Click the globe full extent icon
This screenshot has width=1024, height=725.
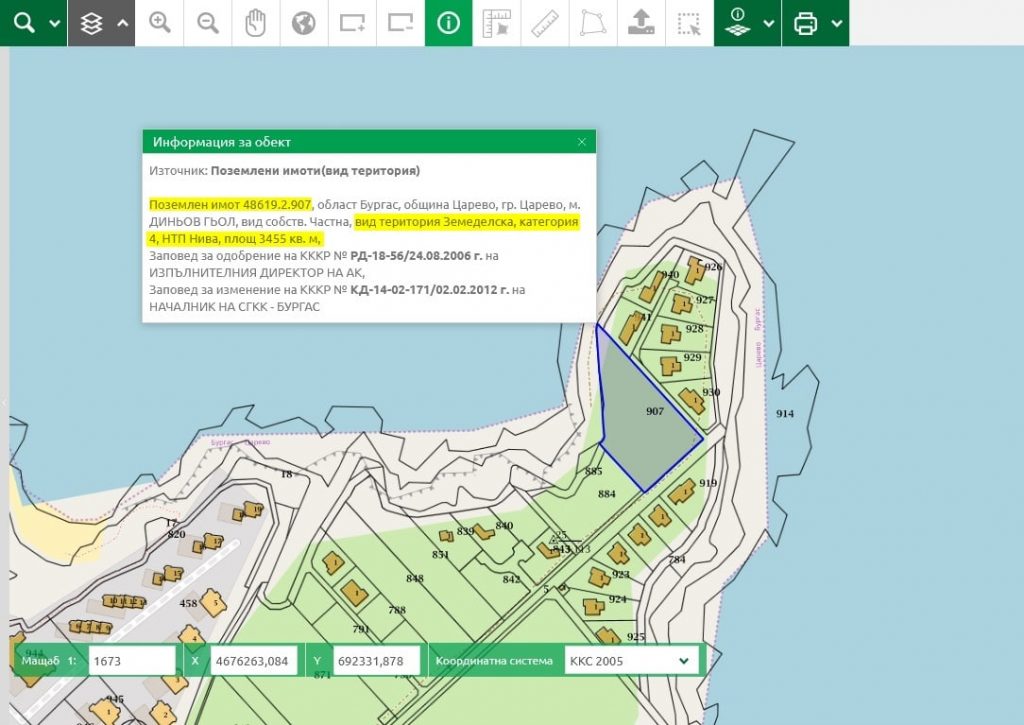click(x=304, y=23)
